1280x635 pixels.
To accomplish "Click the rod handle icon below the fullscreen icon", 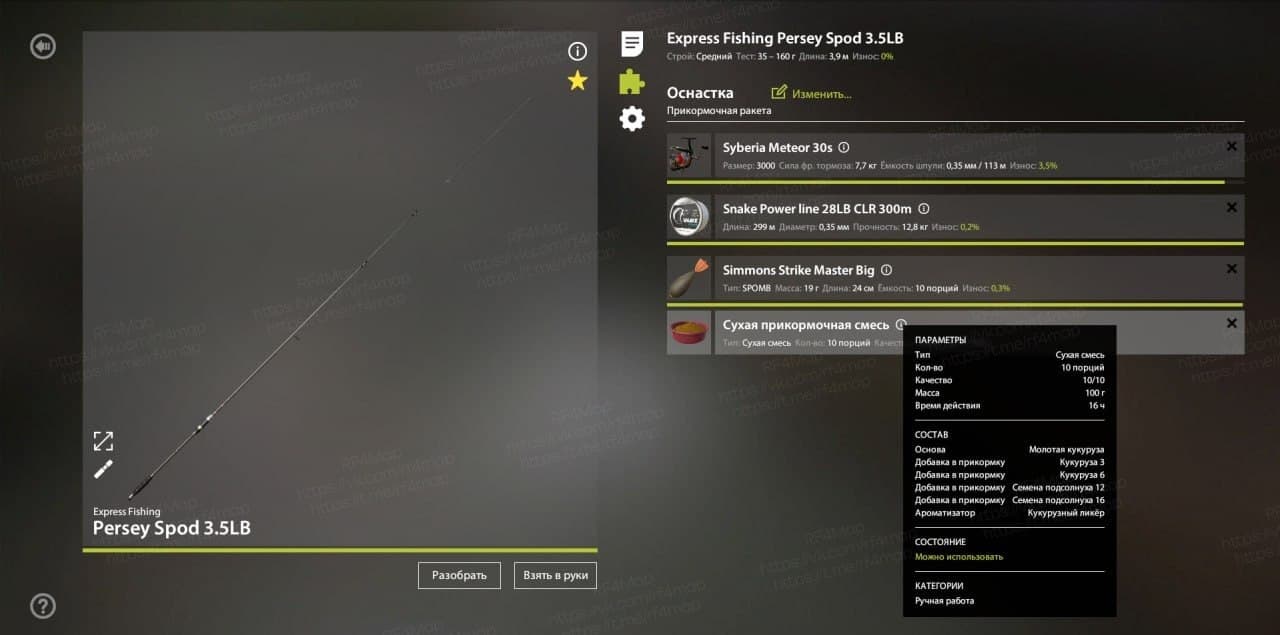I will pos(103,469).
